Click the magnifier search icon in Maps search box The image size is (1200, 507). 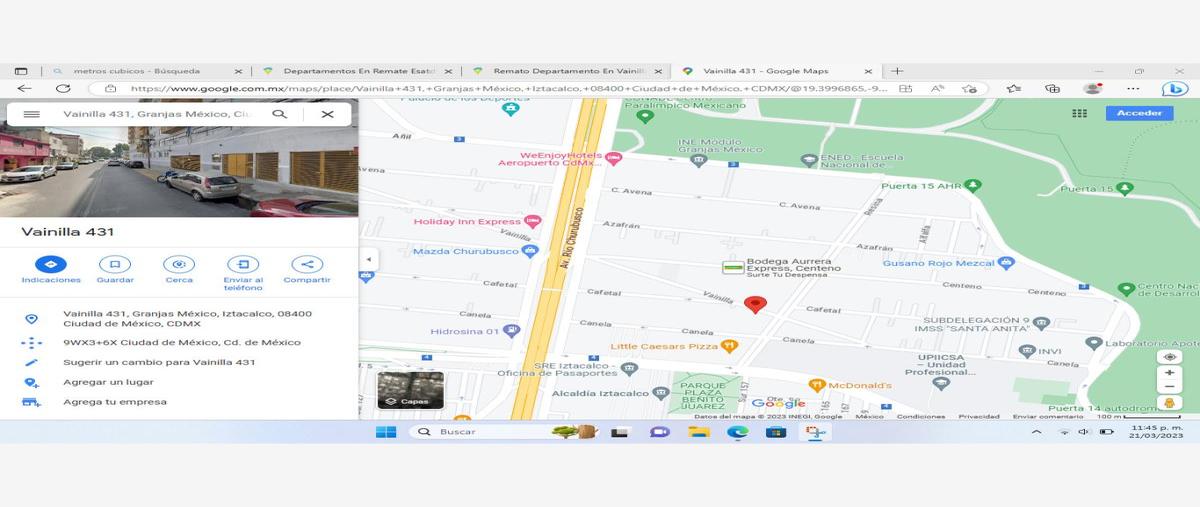click(x=280, y=114)
